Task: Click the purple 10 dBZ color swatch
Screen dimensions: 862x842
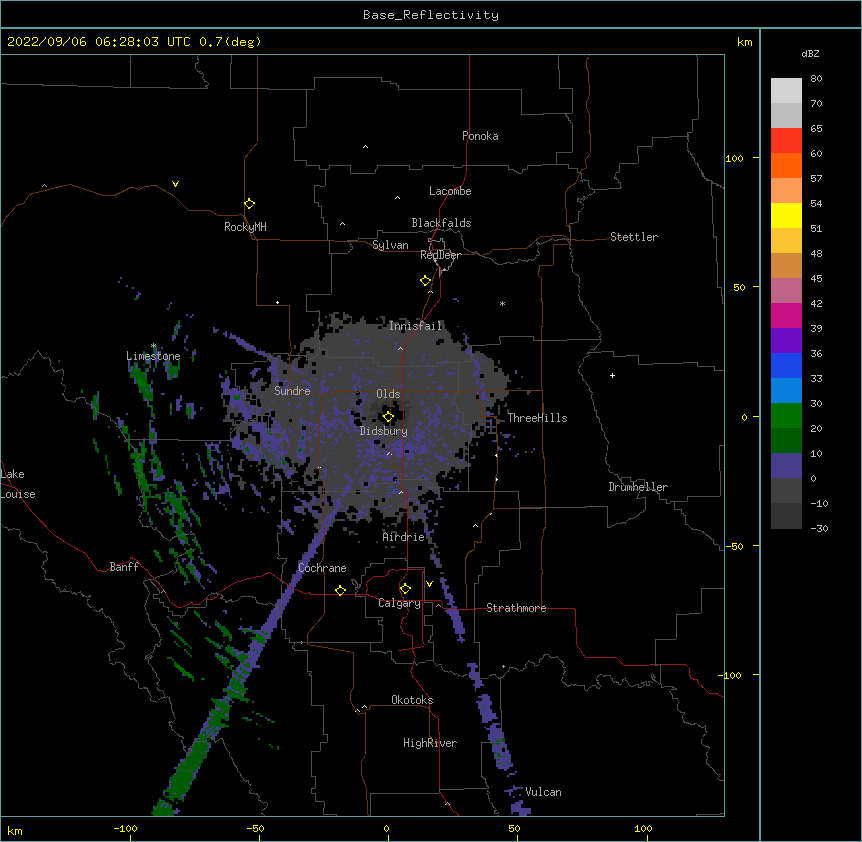Action: click(786, 466)
